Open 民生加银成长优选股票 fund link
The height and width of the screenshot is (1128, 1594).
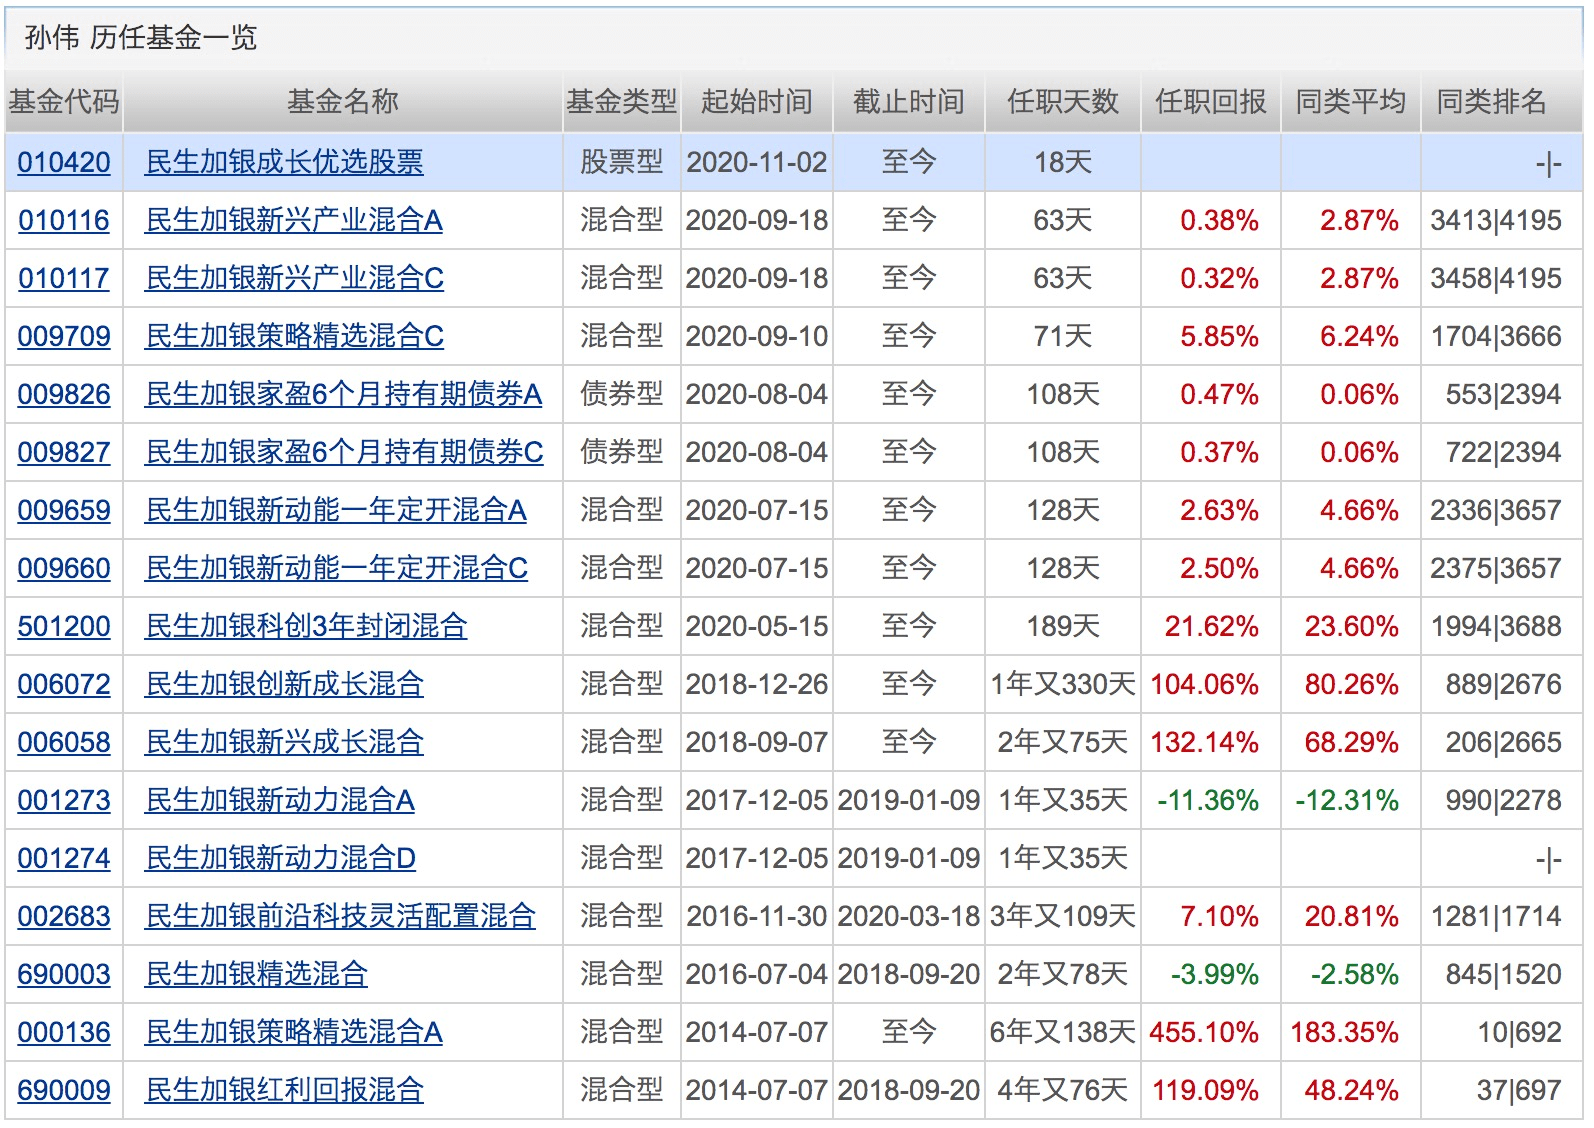285,162
